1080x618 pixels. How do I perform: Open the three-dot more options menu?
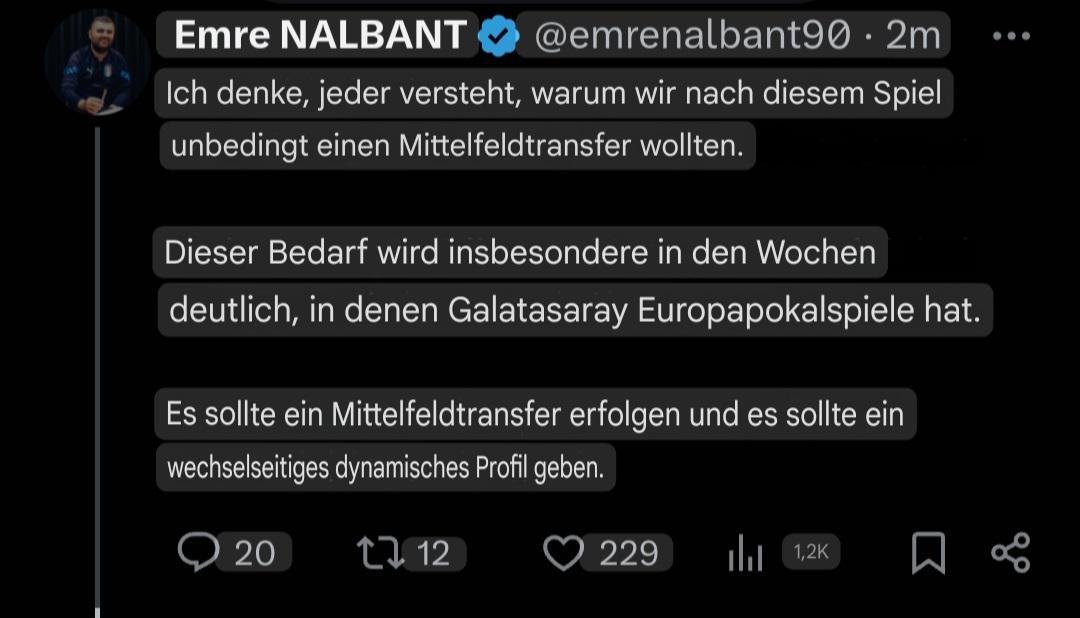point(1010,37)
